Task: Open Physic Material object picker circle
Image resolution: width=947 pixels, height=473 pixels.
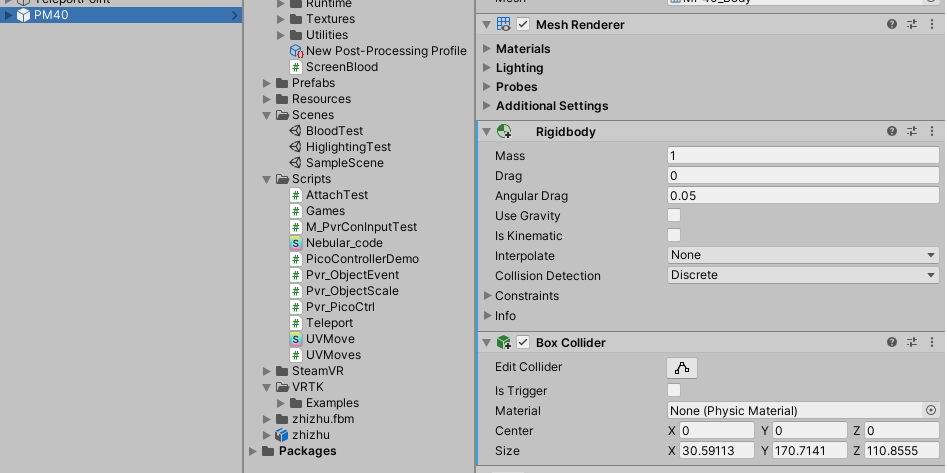Action: pos(931,410)
